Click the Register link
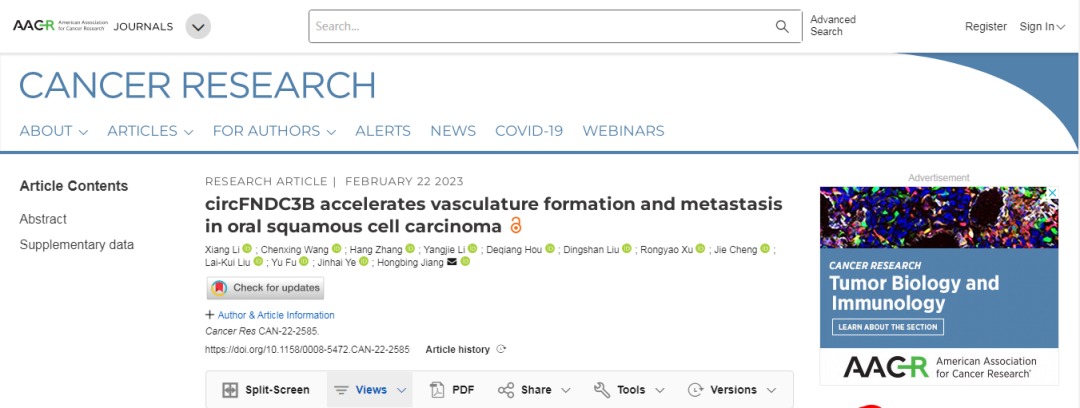 [x=985, y=27]
